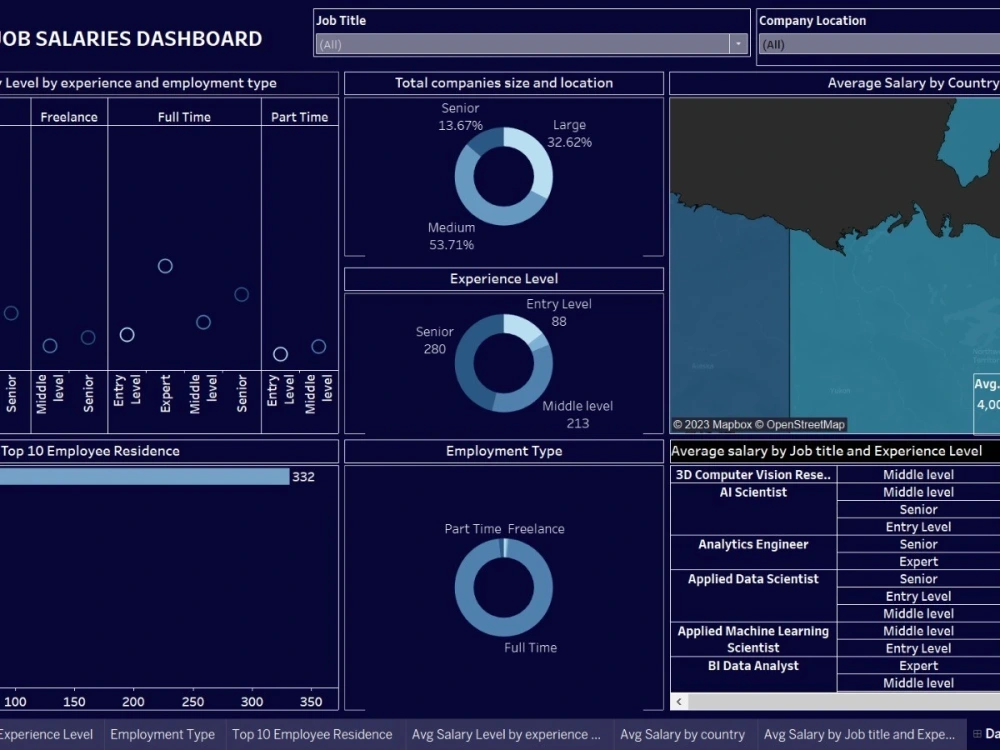The height and width of the screenshot is (750, 1000).
Task: Click the 'Top 10 Employee Residence' title
Action: [x=90, y=451]
